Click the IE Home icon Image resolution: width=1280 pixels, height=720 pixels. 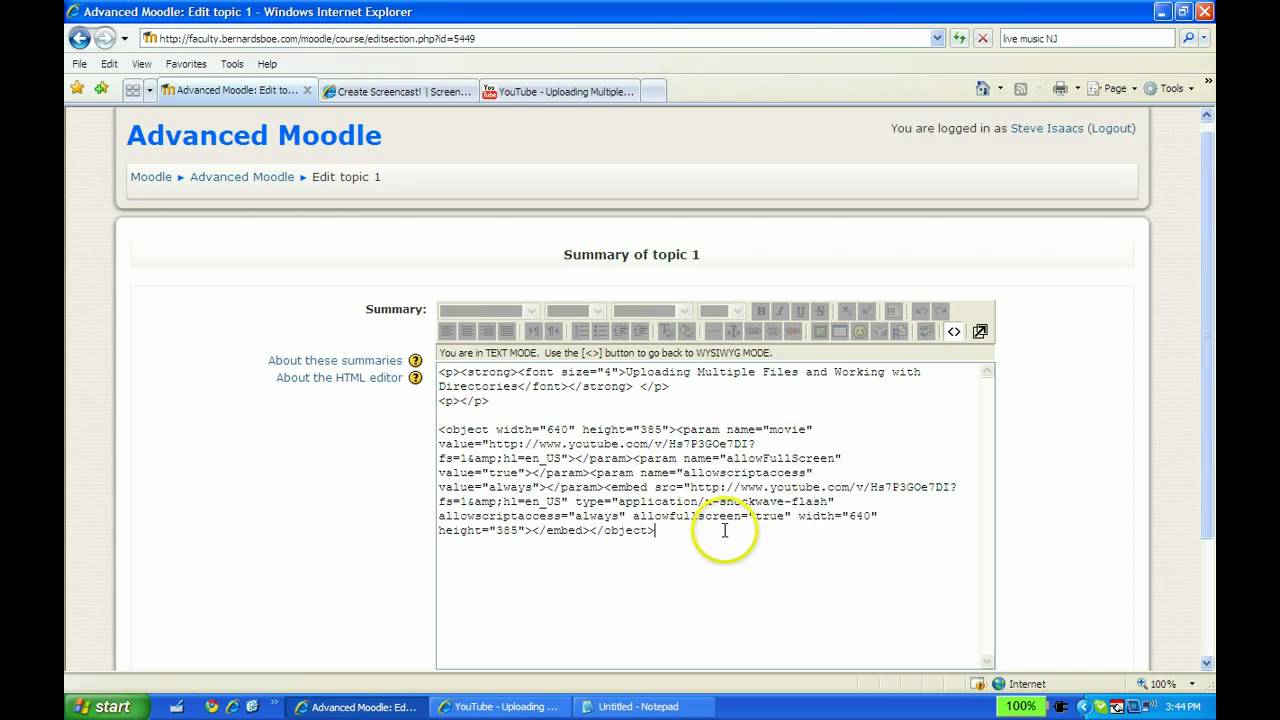coord(983,88)
